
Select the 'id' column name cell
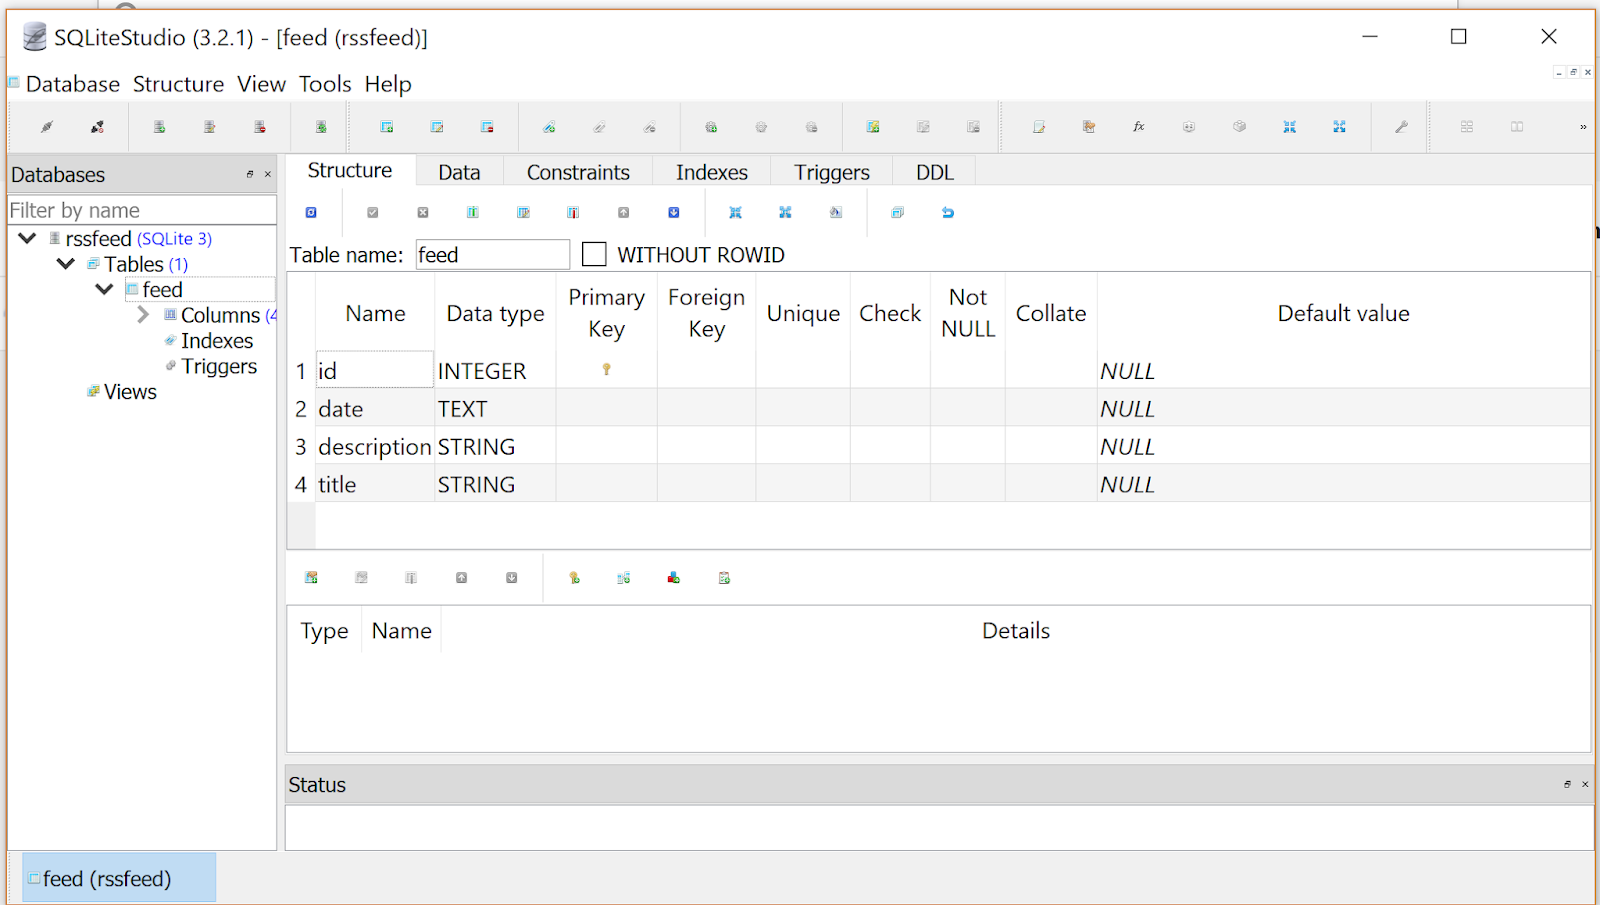(x=375, y=370)
